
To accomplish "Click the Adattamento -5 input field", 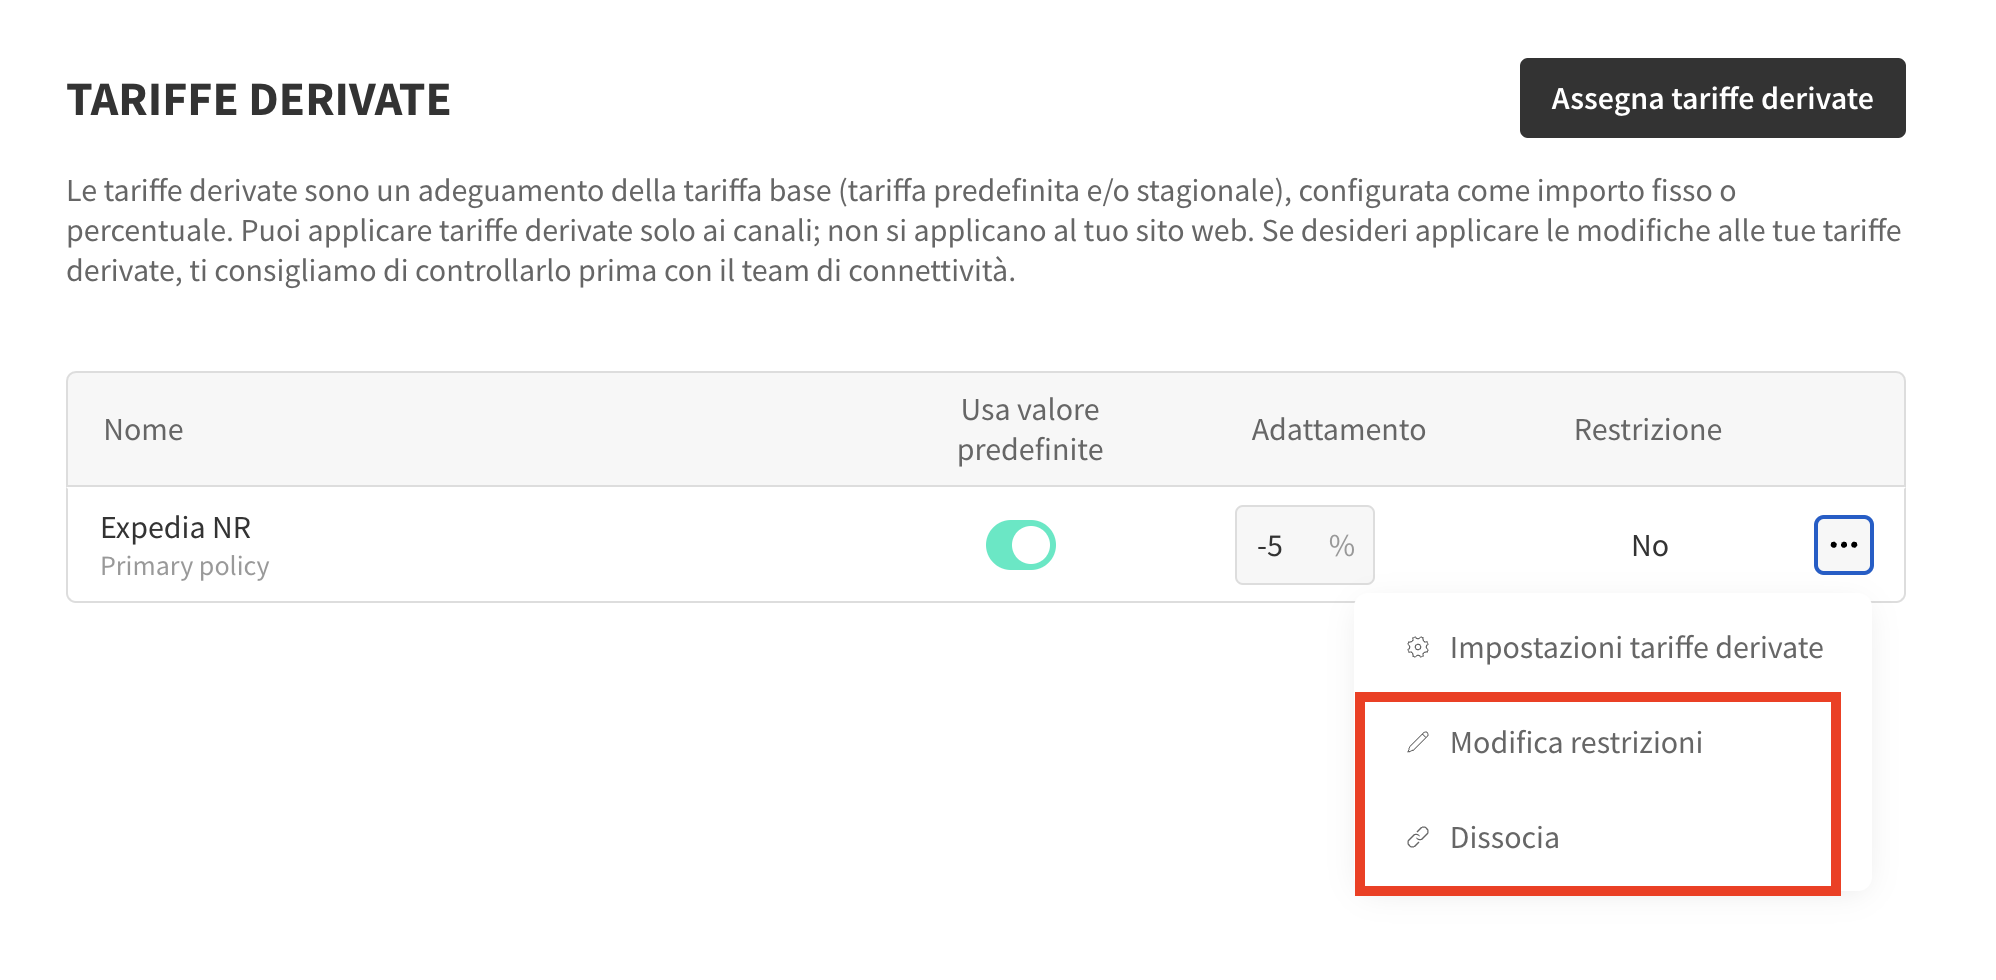I will point(1304,545).
